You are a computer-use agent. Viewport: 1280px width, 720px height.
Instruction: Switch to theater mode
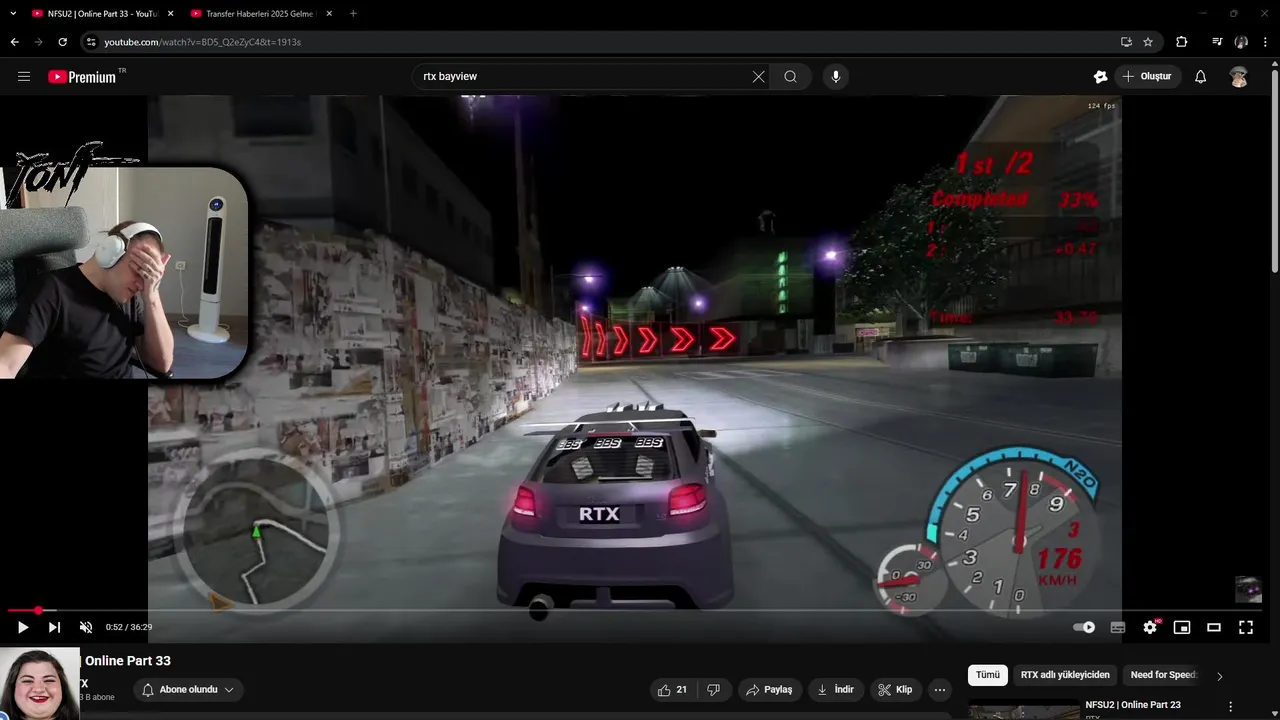click(1214, 627)
